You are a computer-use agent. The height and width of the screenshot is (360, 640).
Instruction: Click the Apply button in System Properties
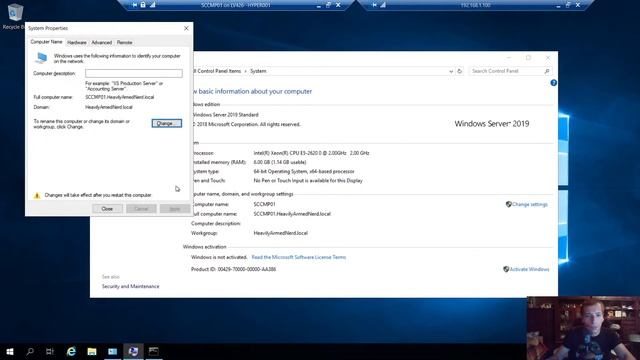tap(175, 209)
